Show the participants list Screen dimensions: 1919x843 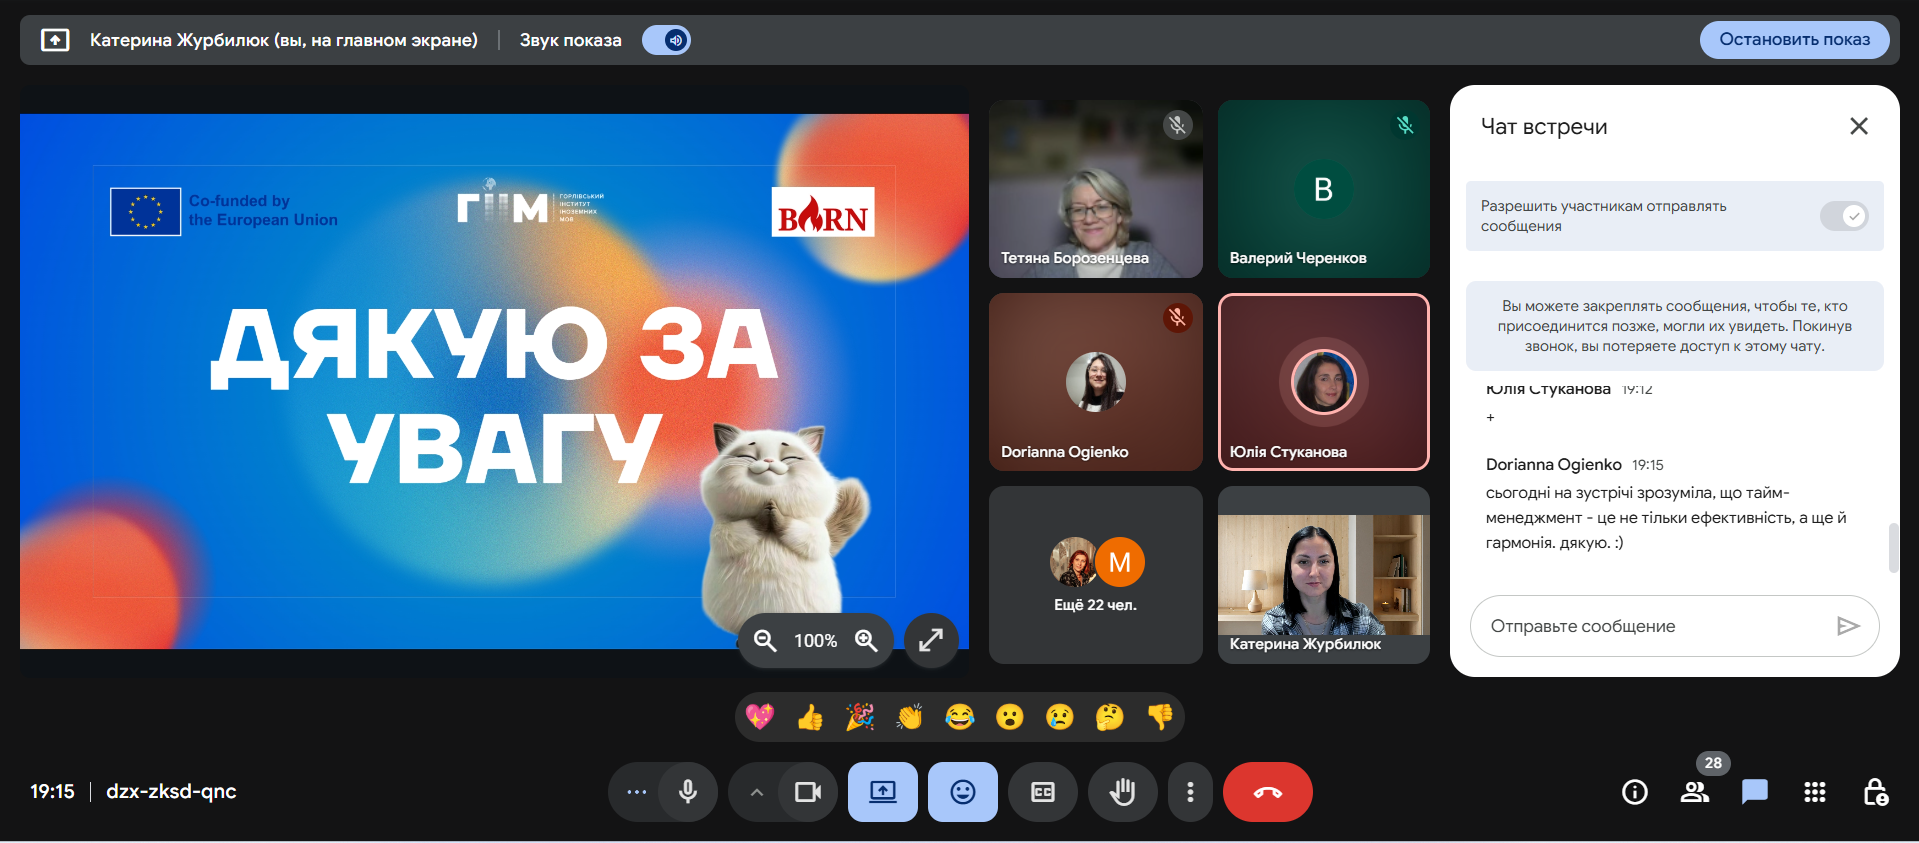pos(1694,792)
